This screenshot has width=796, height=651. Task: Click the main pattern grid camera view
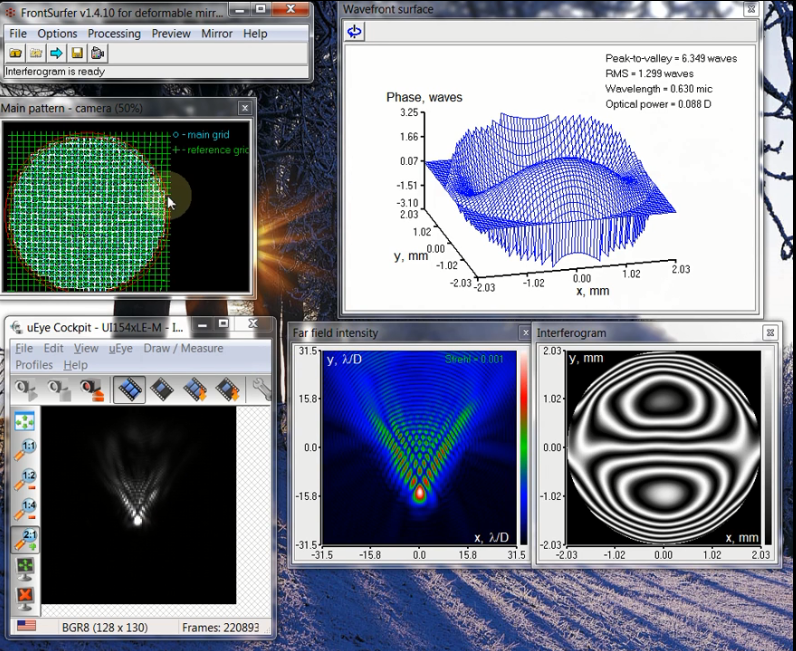tap(126, 206)
